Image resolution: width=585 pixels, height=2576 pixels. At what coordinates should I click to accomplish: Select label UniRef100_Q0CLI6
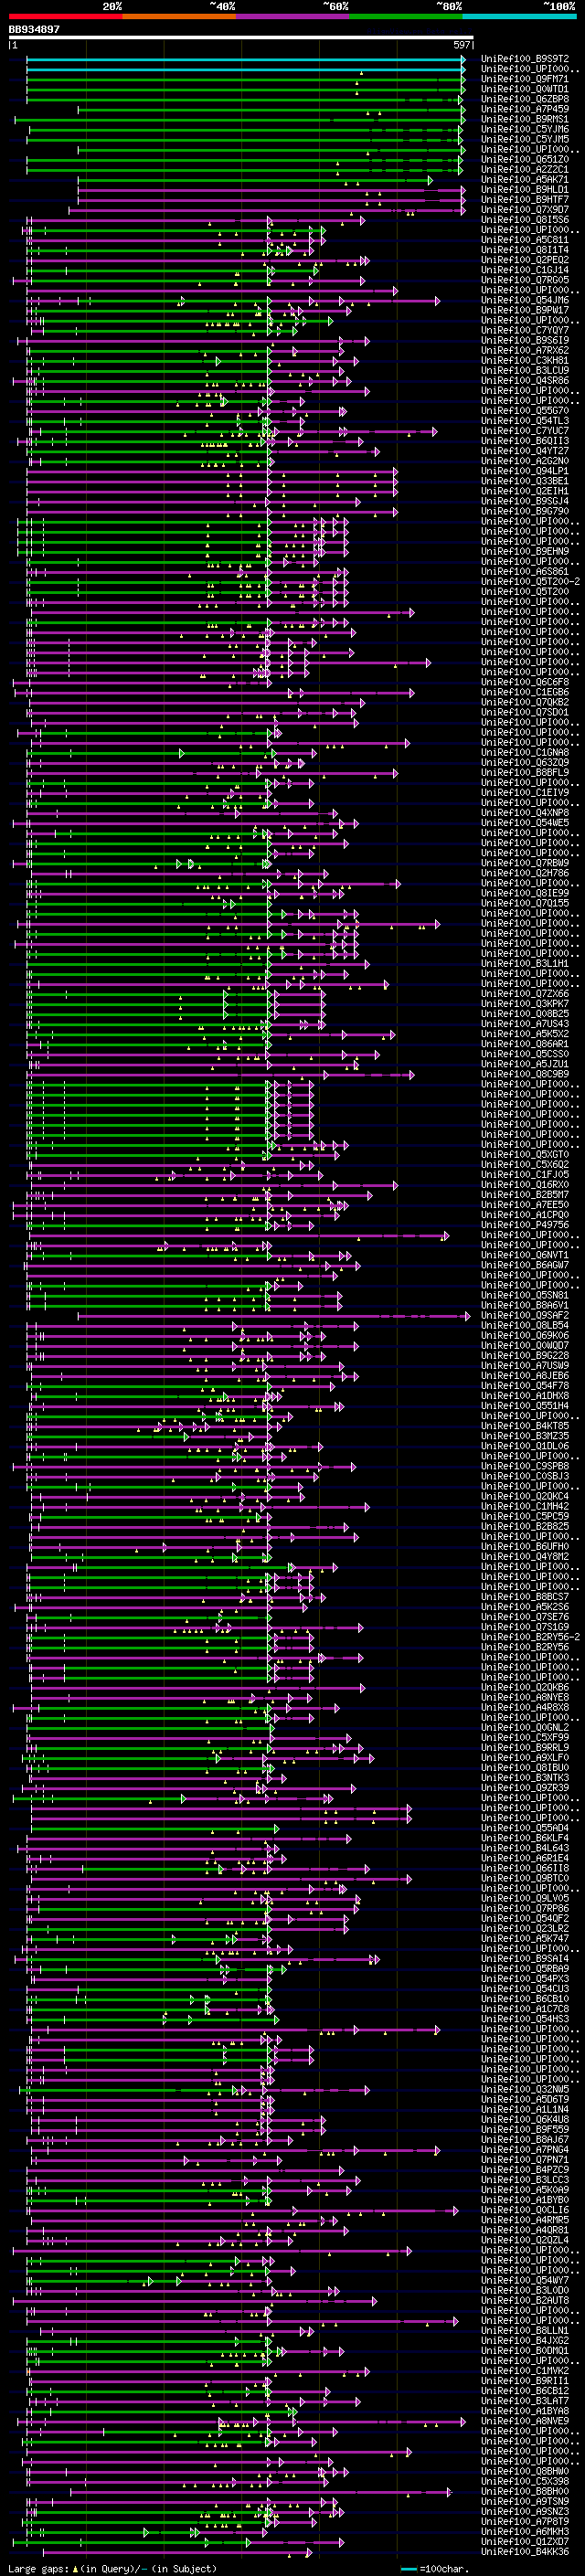[x=525, y=2209]
